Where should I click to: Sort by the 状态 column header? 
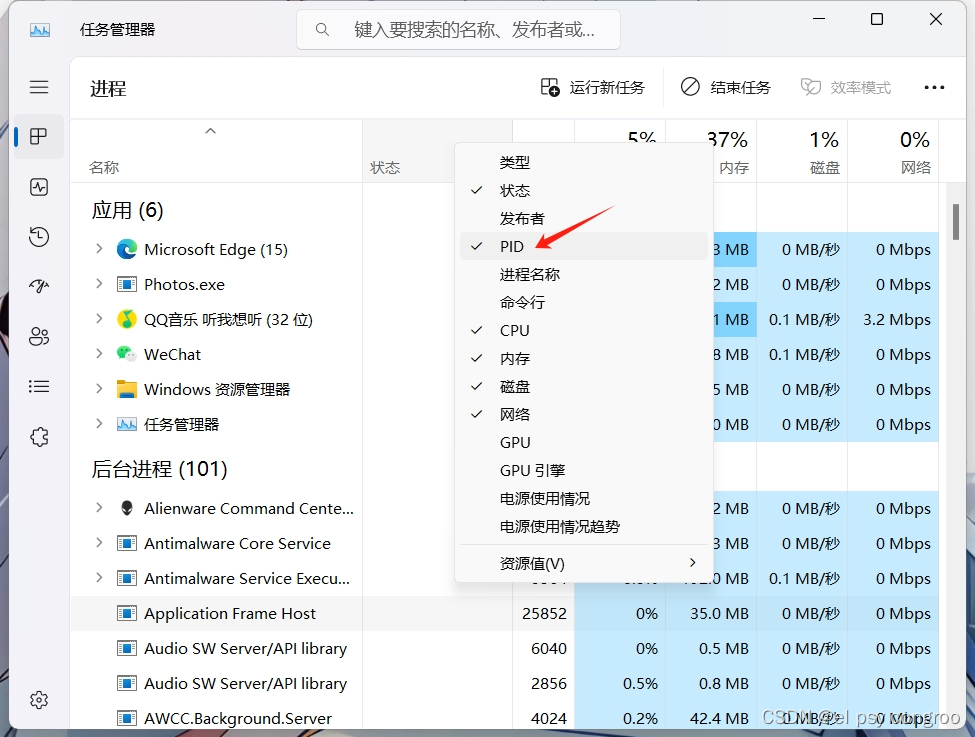pos(409,151)
